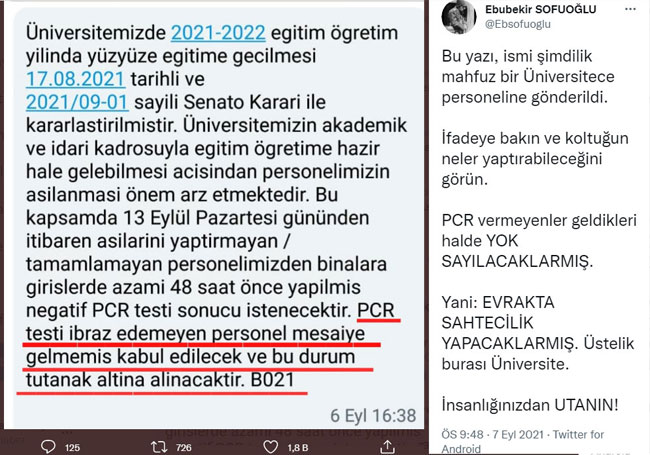Image resolution: width=650 pixels, height=455 pixels.
Task: Follow the 2021-2022 highlighted link
Action: pyautogui.click(x=218, y=33)
